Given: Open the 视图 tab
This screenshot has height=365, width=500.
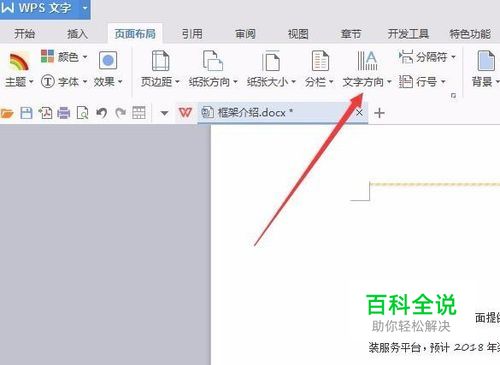Looking at the screenshot, I should point(298,34).
